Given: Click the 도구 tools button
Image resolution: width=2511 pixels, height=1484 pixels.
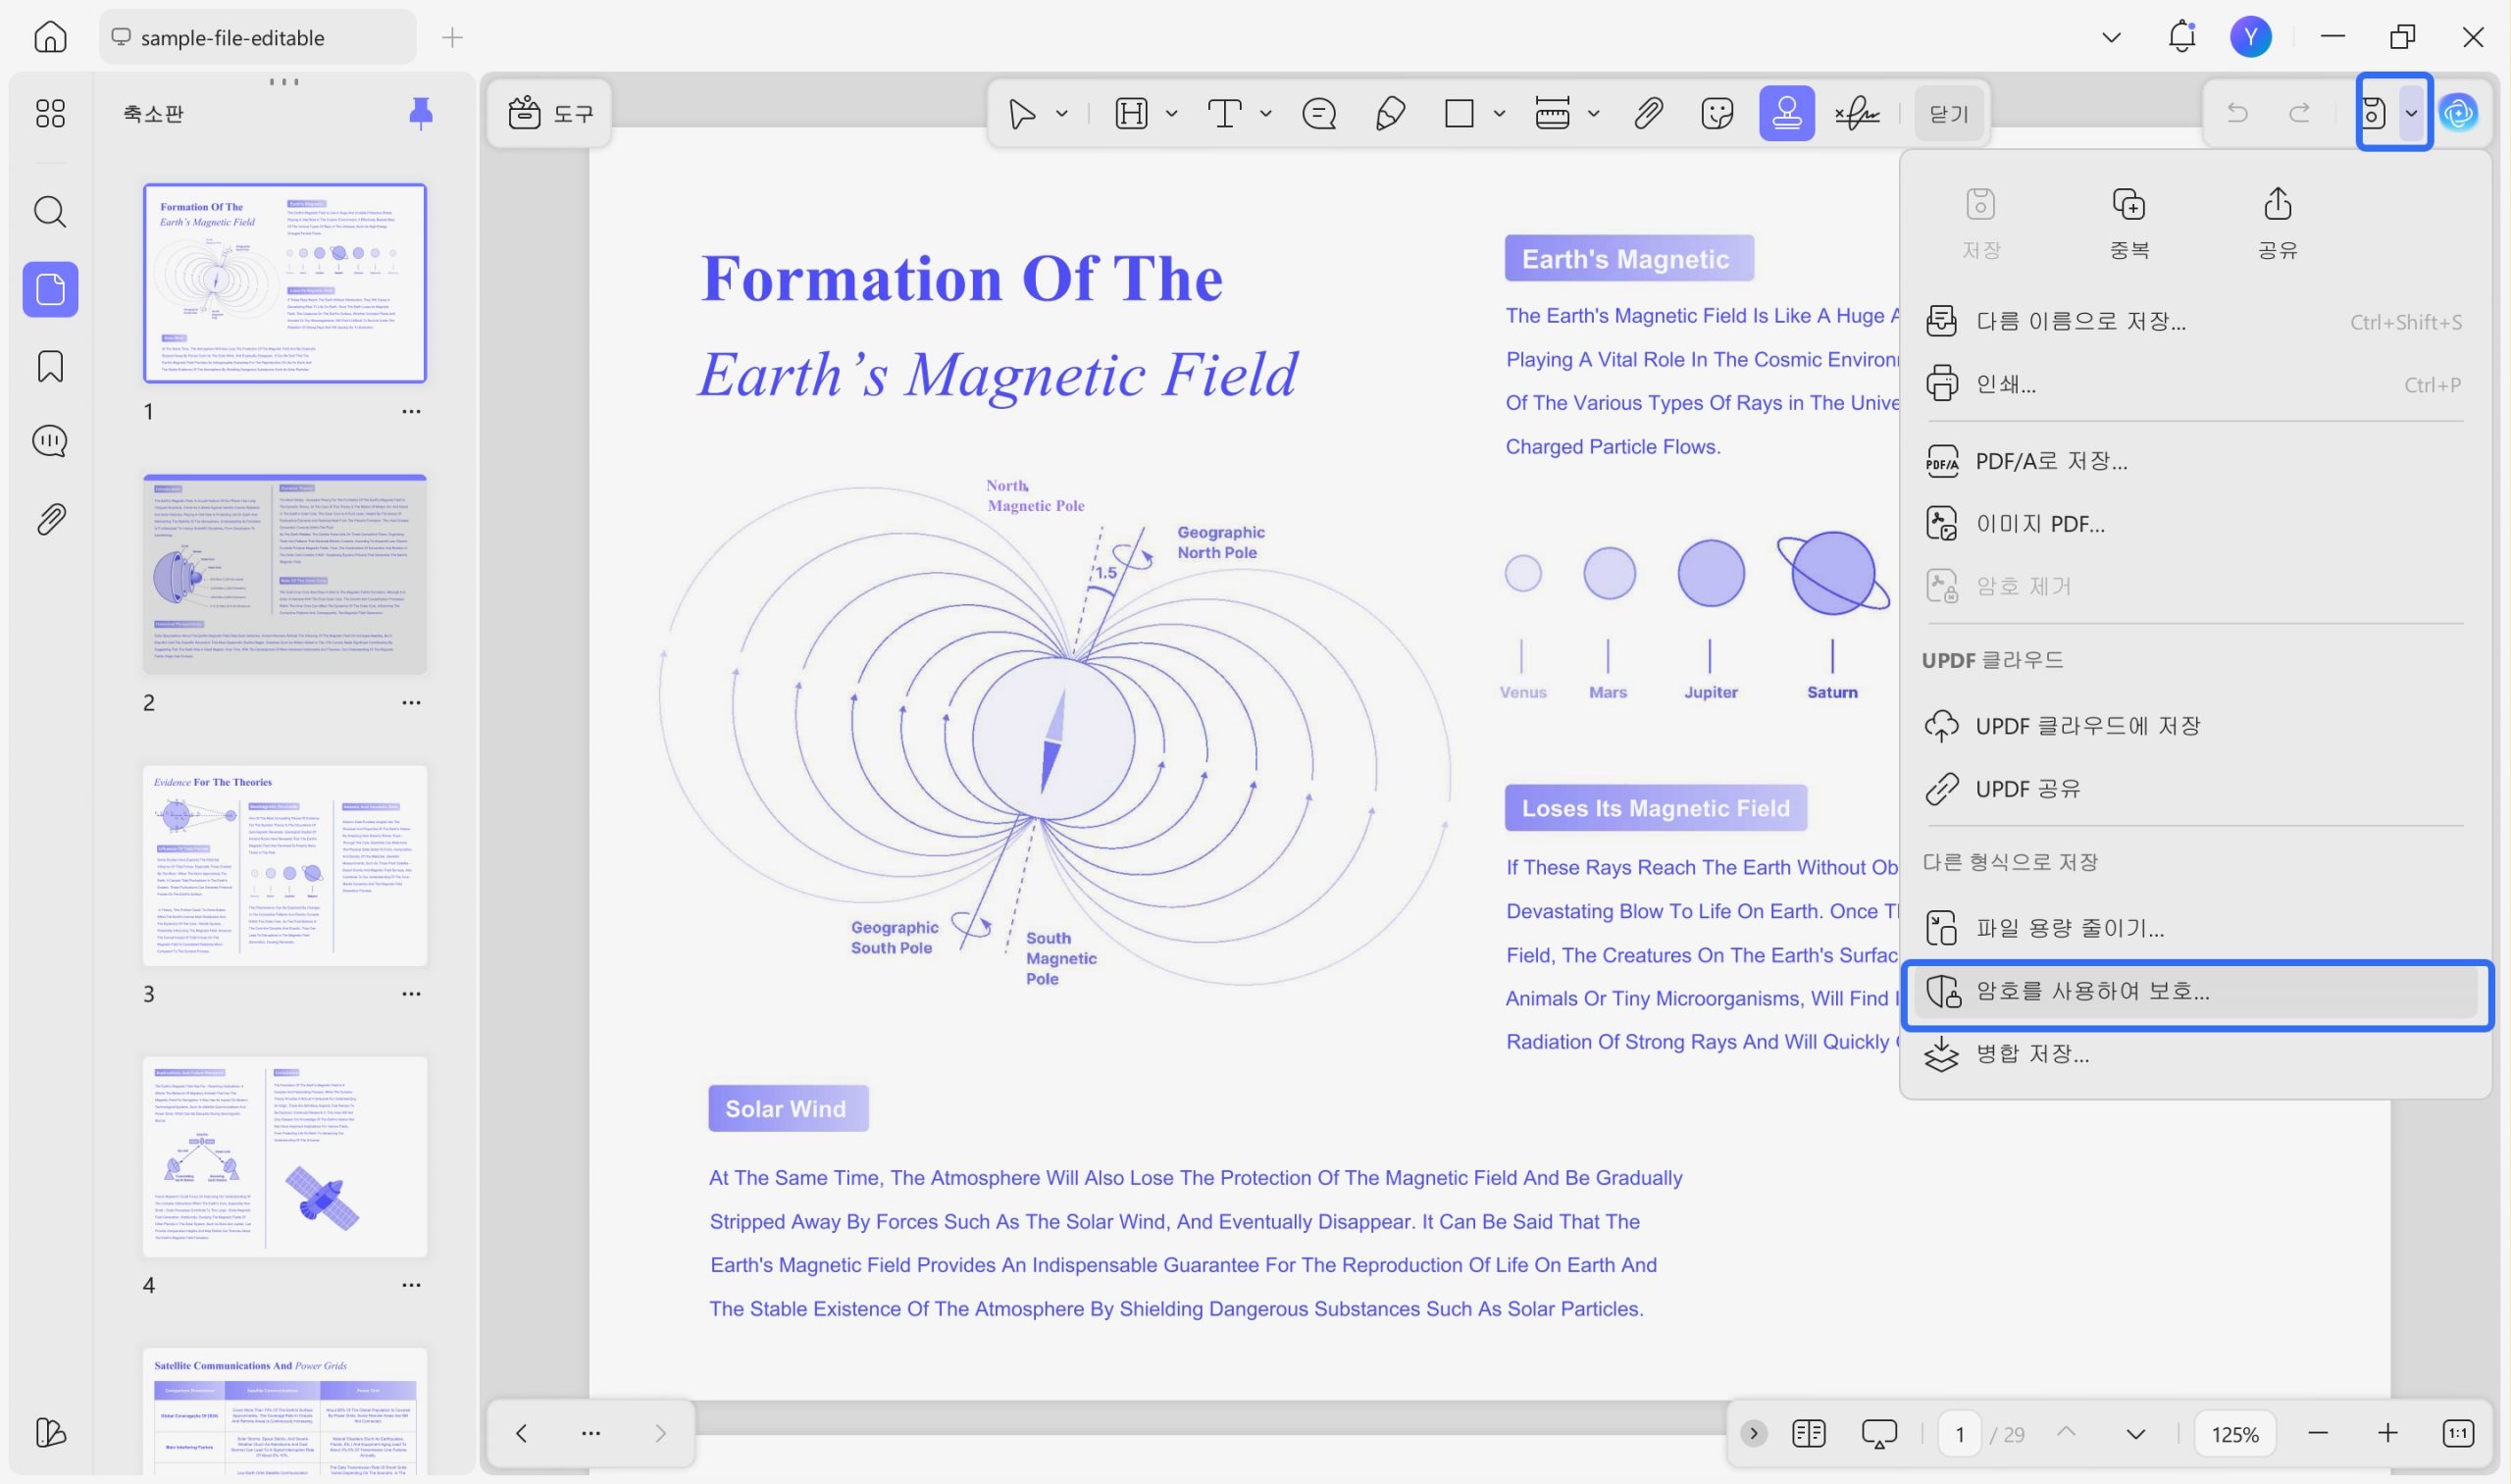Looking at the screenshot, I should [x=550, y=113].
